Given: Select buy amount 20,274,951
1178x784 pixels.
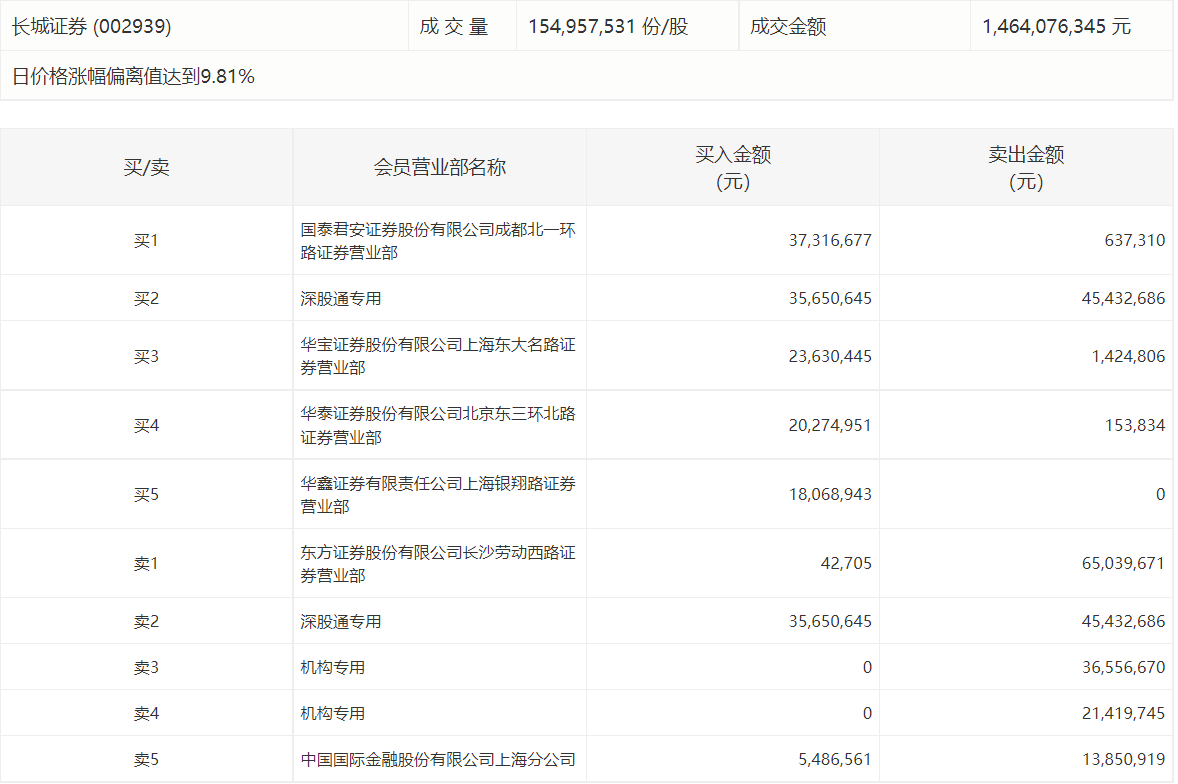Looking at the screenshot, I should [x=830, y=425].
